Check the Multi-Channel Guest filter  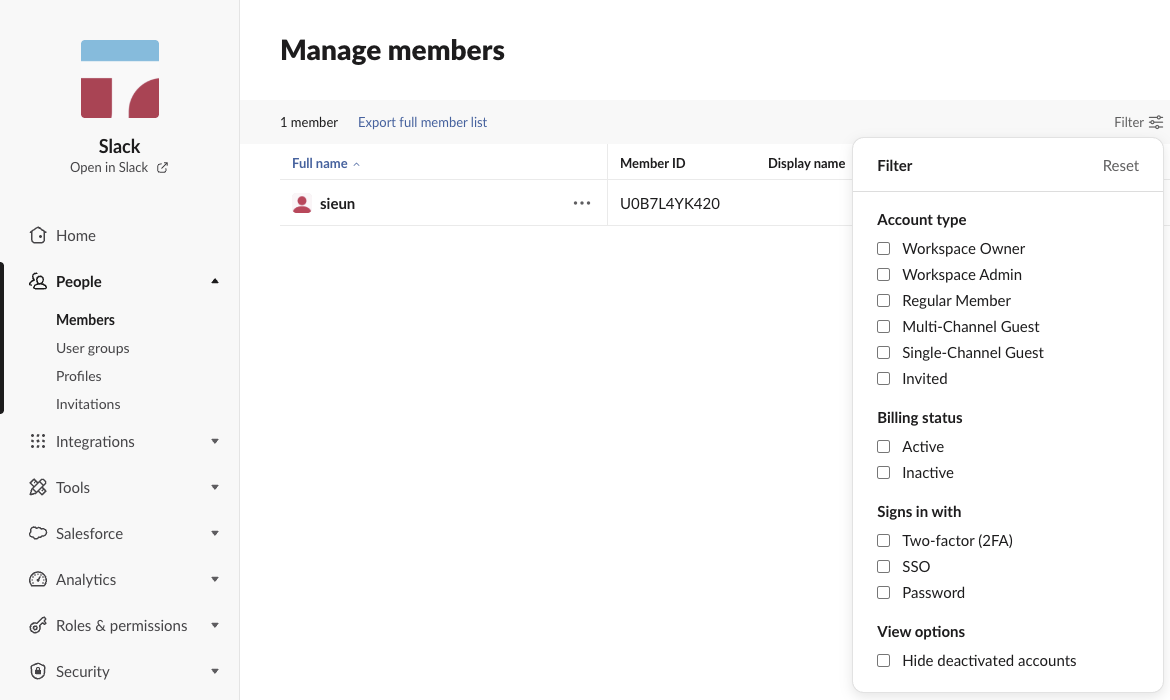click(x=883, y=327)
